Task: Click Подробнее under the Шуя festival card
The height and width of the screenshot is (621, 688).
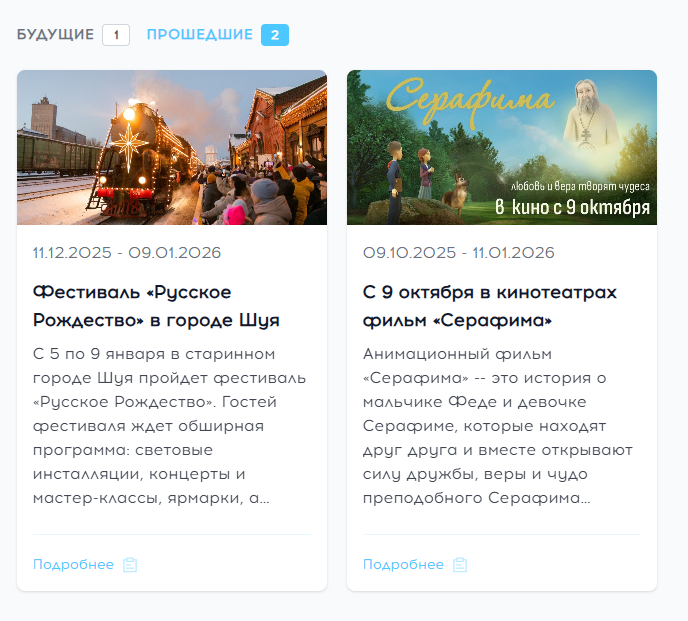Action: pyautogui.click(x=73, y=564)
